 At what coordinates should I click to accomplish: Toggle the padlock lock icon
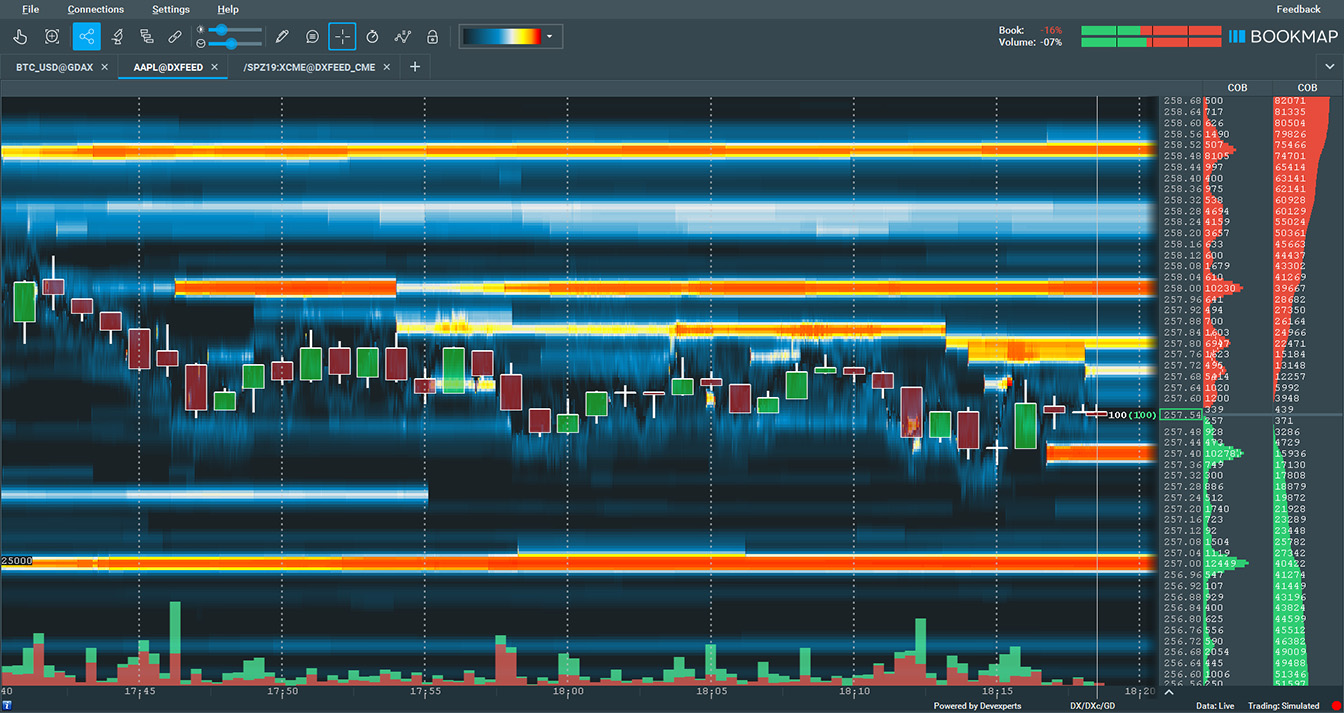[432, 37]
